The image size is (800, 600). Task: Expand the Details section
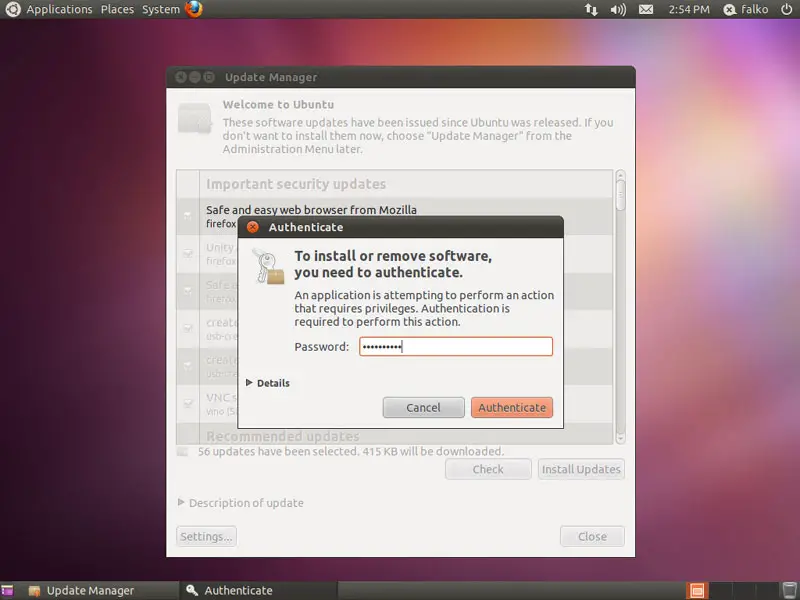(268, 383)
